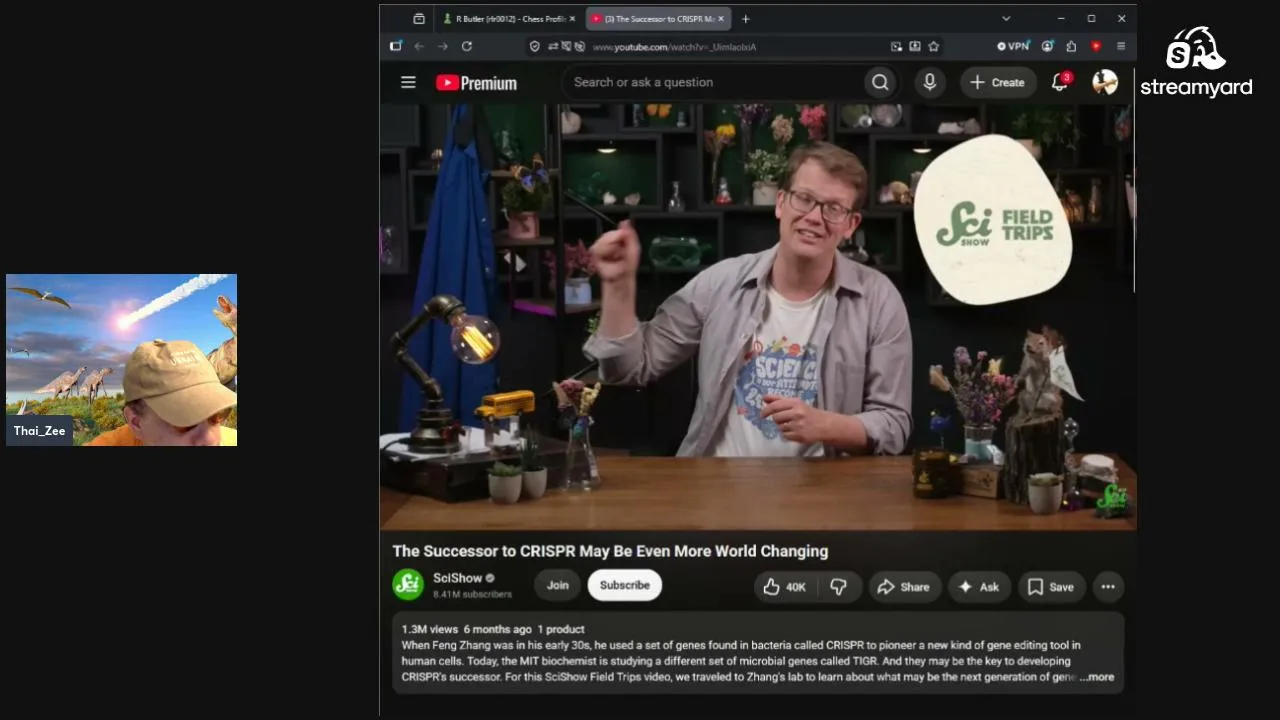Screen dimensions: 1280x720
Task: Subscribe to the SciShow channel
Action: point(625,585)
